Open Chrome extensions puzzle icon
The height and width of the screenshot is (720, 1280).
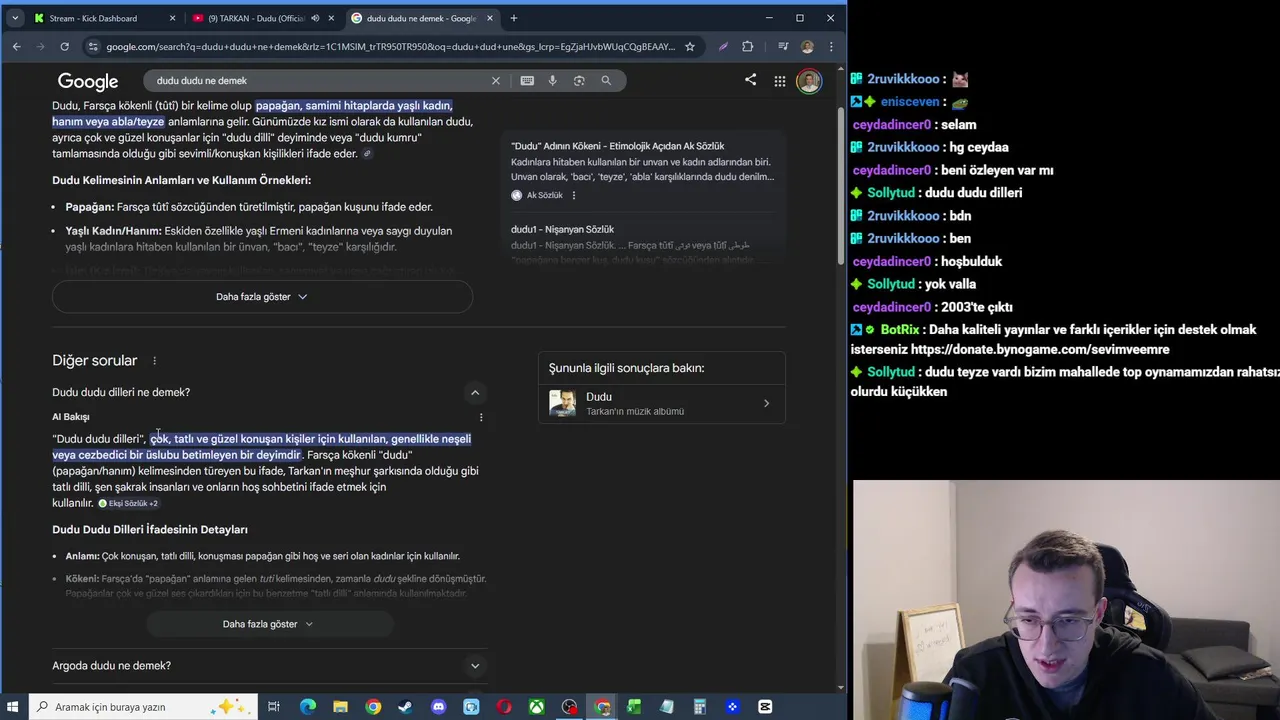(748, 46)
